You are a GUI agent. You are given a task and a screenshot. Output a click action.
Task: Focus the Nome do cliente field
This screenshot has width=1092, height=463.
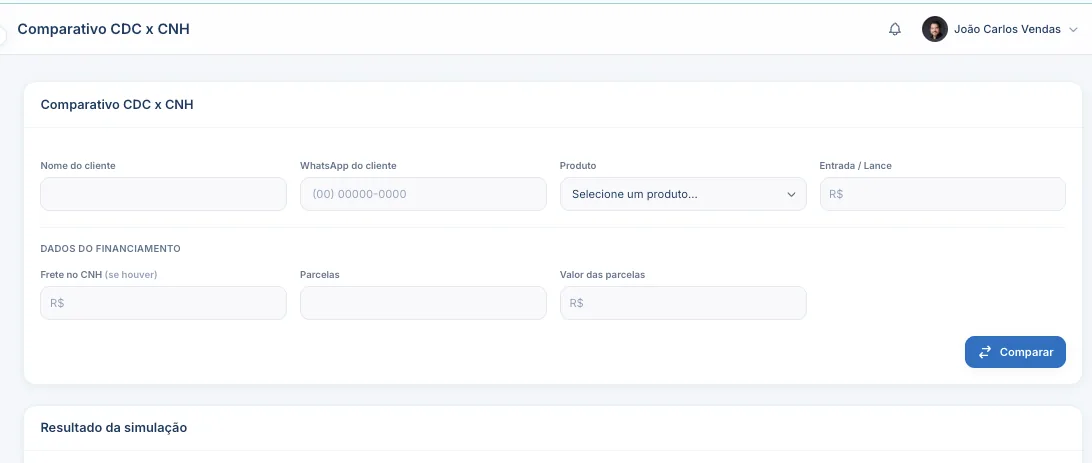[164, 194]
